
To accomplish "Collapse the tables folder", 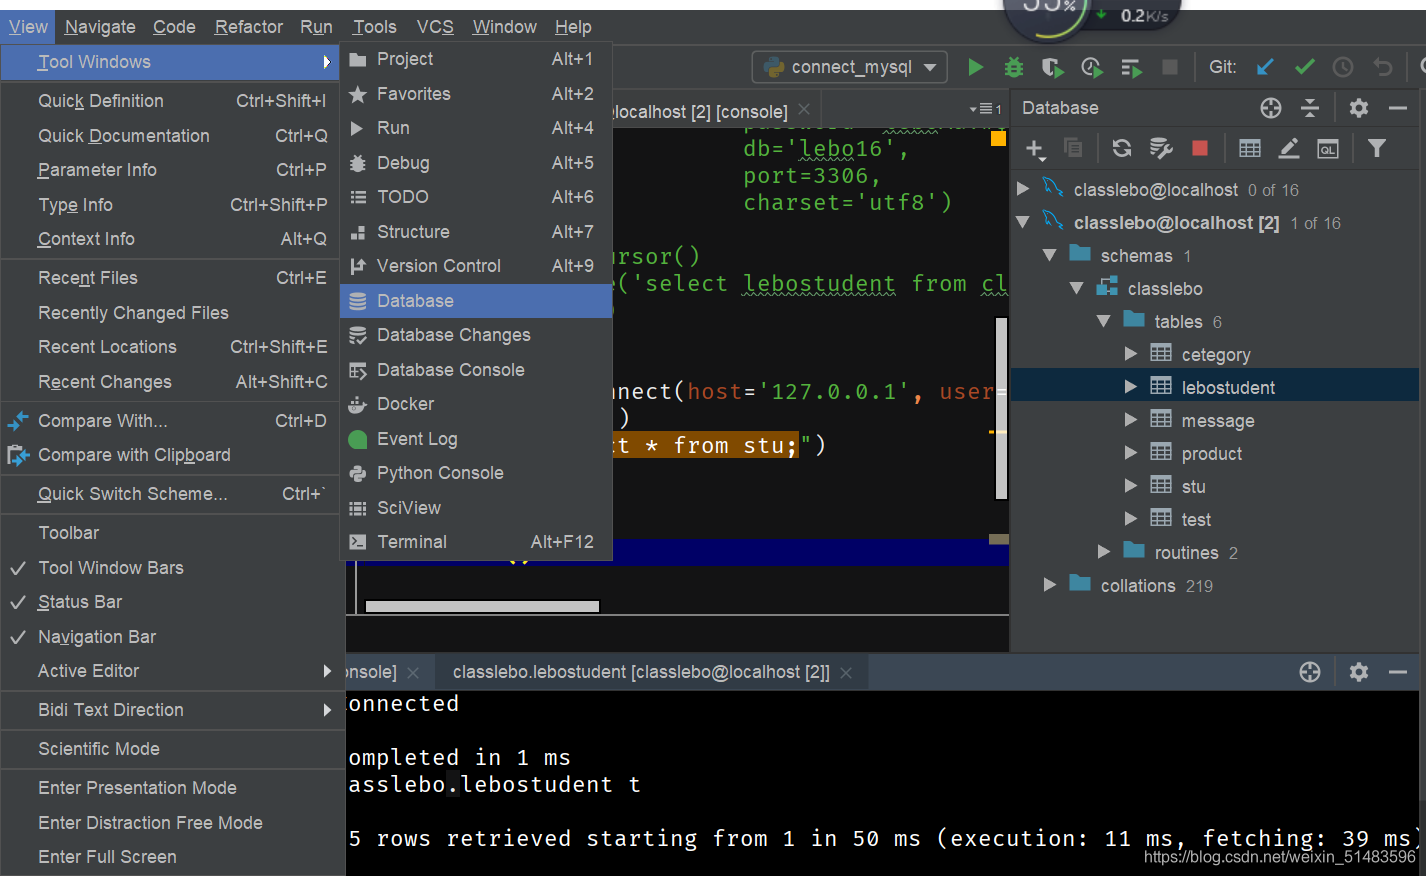I will (1104, 321).
